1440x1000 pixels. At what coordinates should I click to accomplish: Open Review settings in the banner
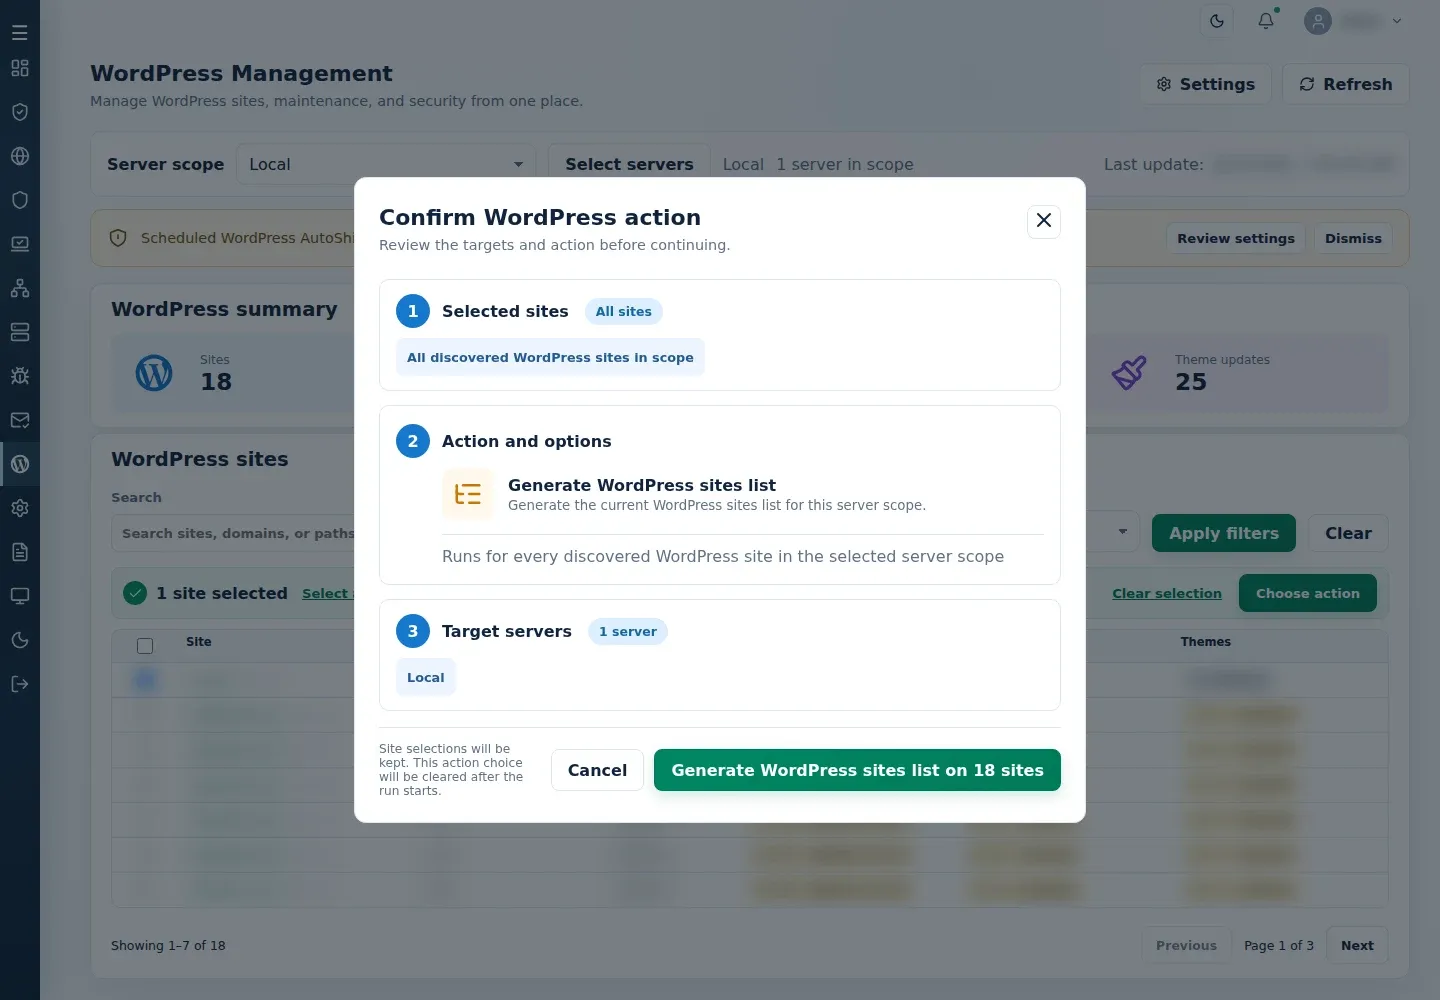1236,238
